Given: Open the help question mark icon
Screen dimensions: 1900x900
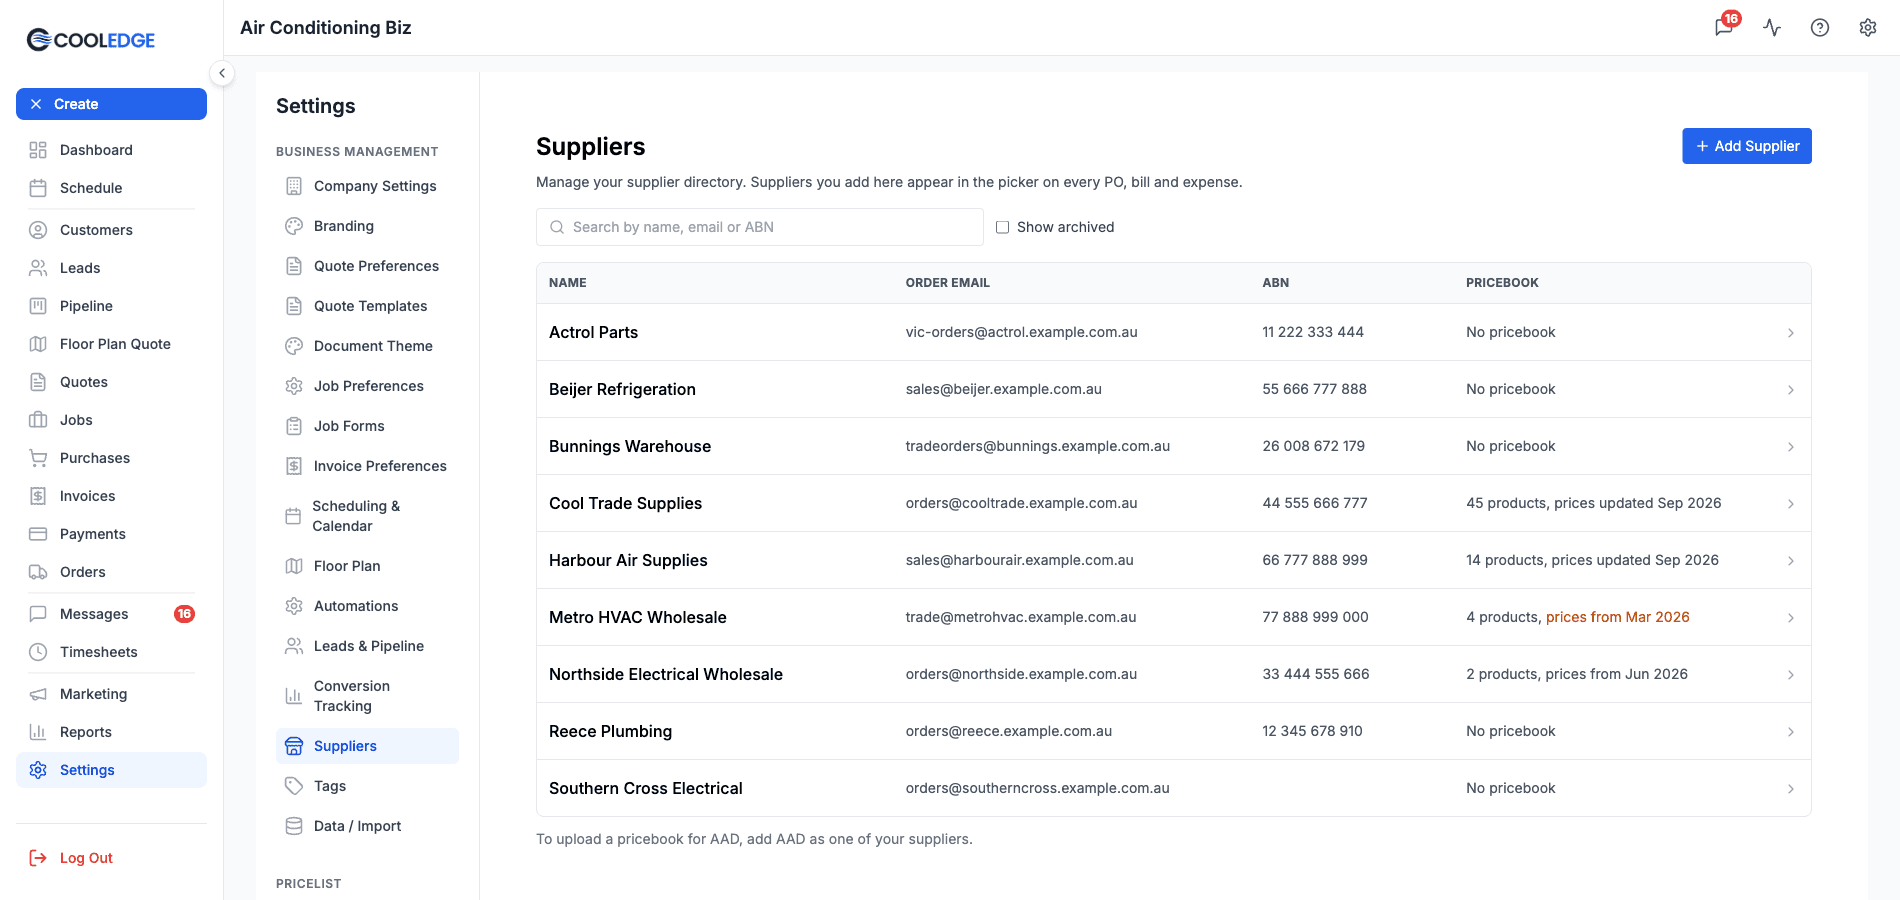Looking at the screenshot, I should click(1820, 28).
